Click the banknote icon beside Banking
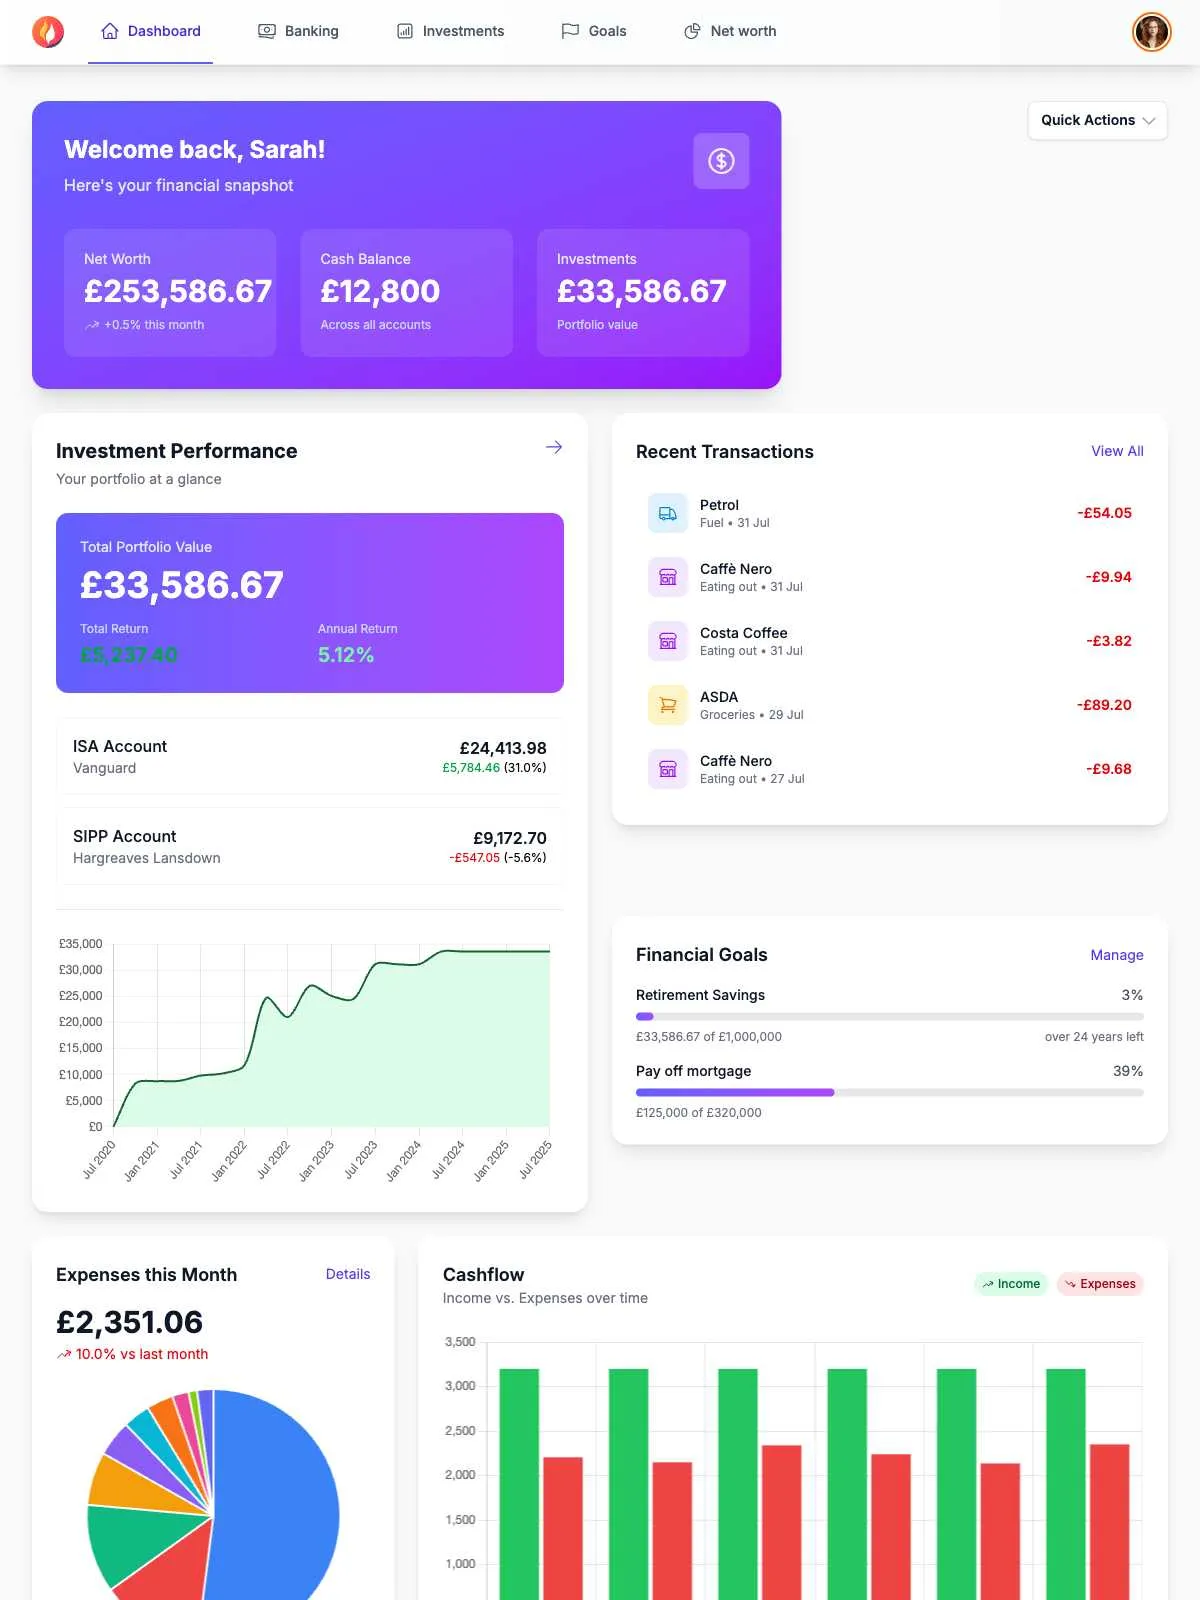Screen dimensions: 1200x1600 point(267,31)
